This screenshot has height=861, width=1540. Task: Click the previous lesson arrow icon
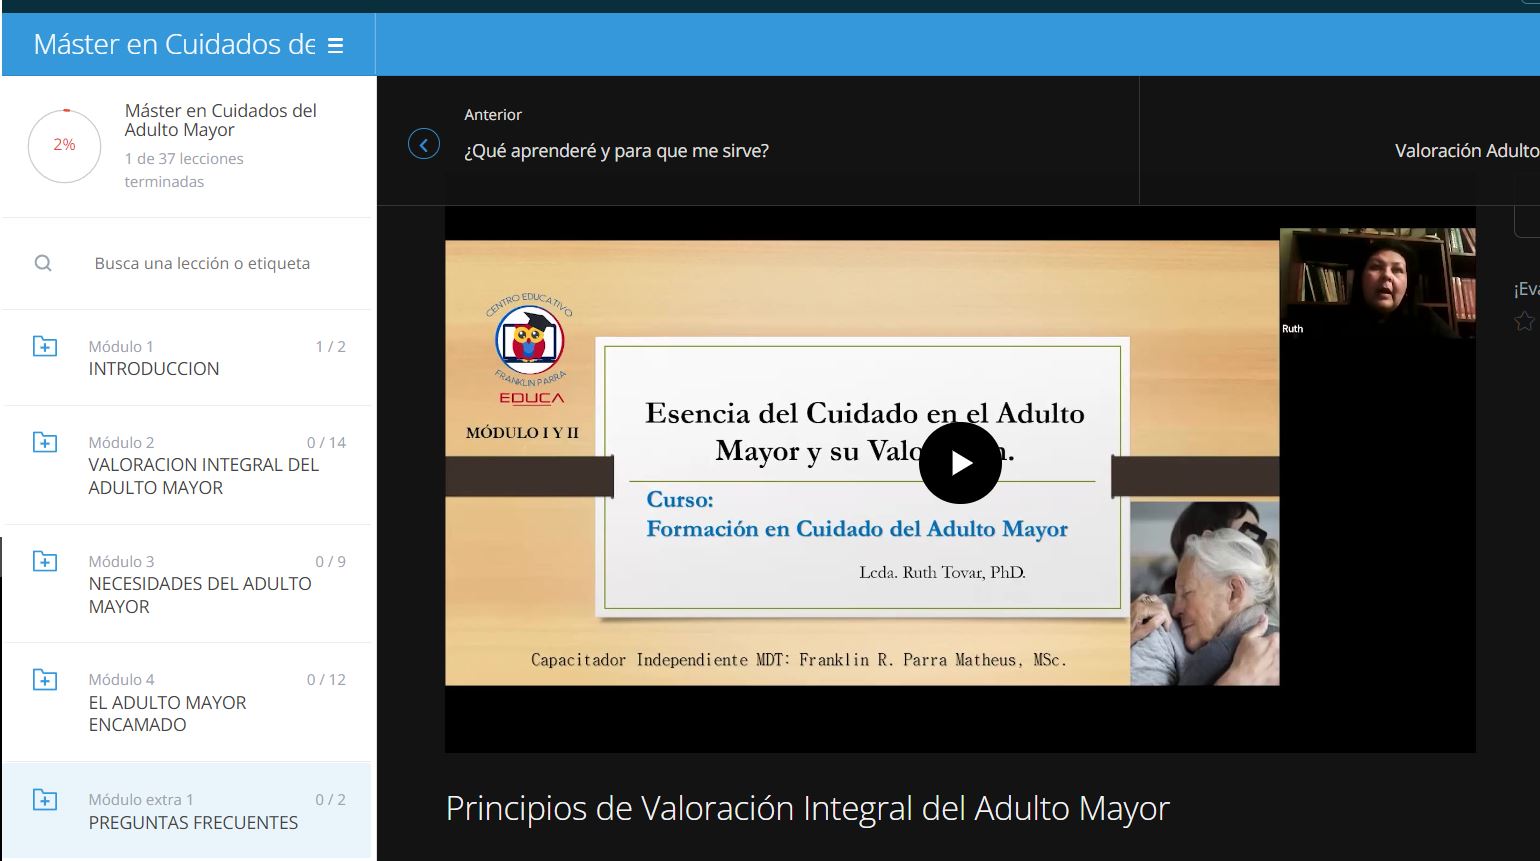pos(424,145)
